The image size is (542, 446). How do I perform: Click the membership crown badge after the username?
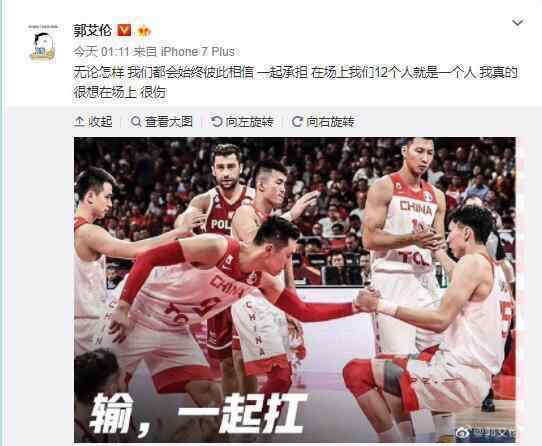click(x=144, y=31)
